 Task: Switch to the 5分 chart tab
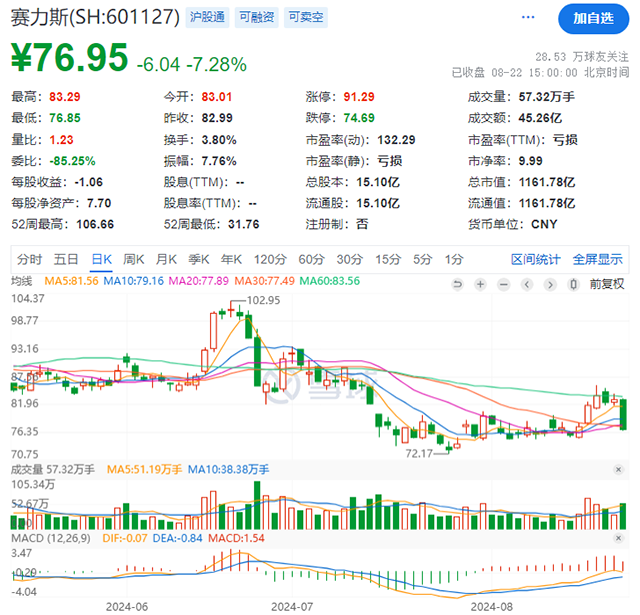[x=422, y=259]
